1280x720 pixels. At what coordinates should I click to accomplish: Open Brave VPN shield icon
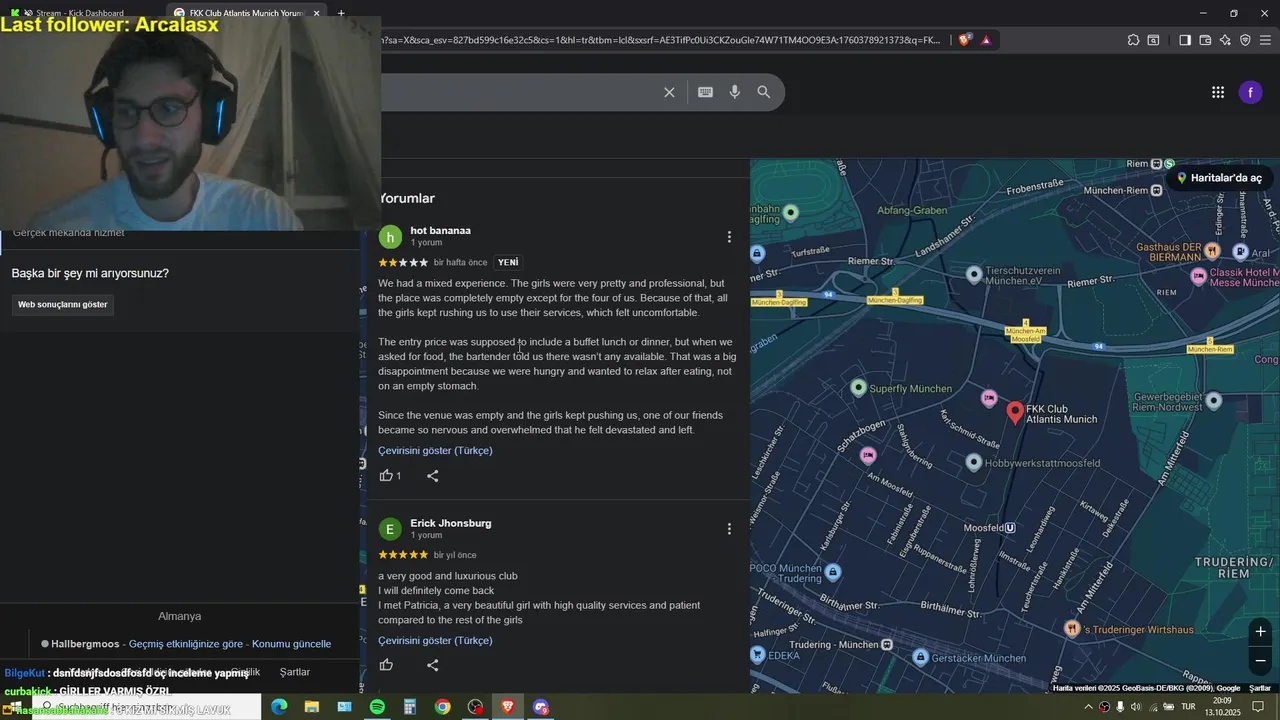tap(1245, 40)
